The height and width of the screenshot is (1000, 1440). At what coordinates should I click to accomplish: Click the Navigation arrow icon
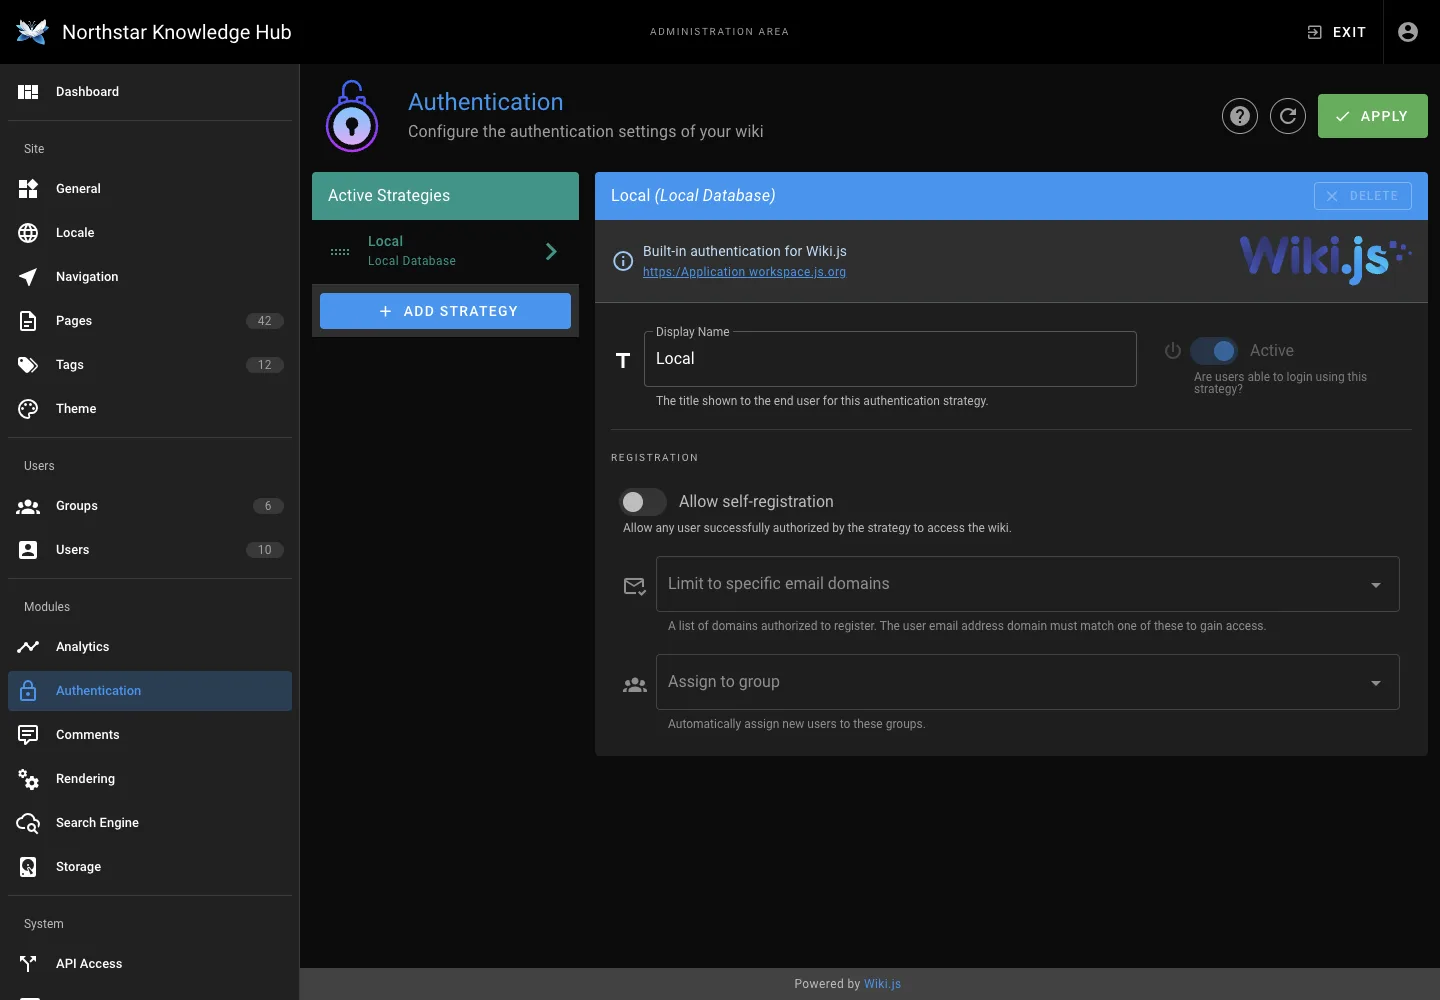(28, 277)
